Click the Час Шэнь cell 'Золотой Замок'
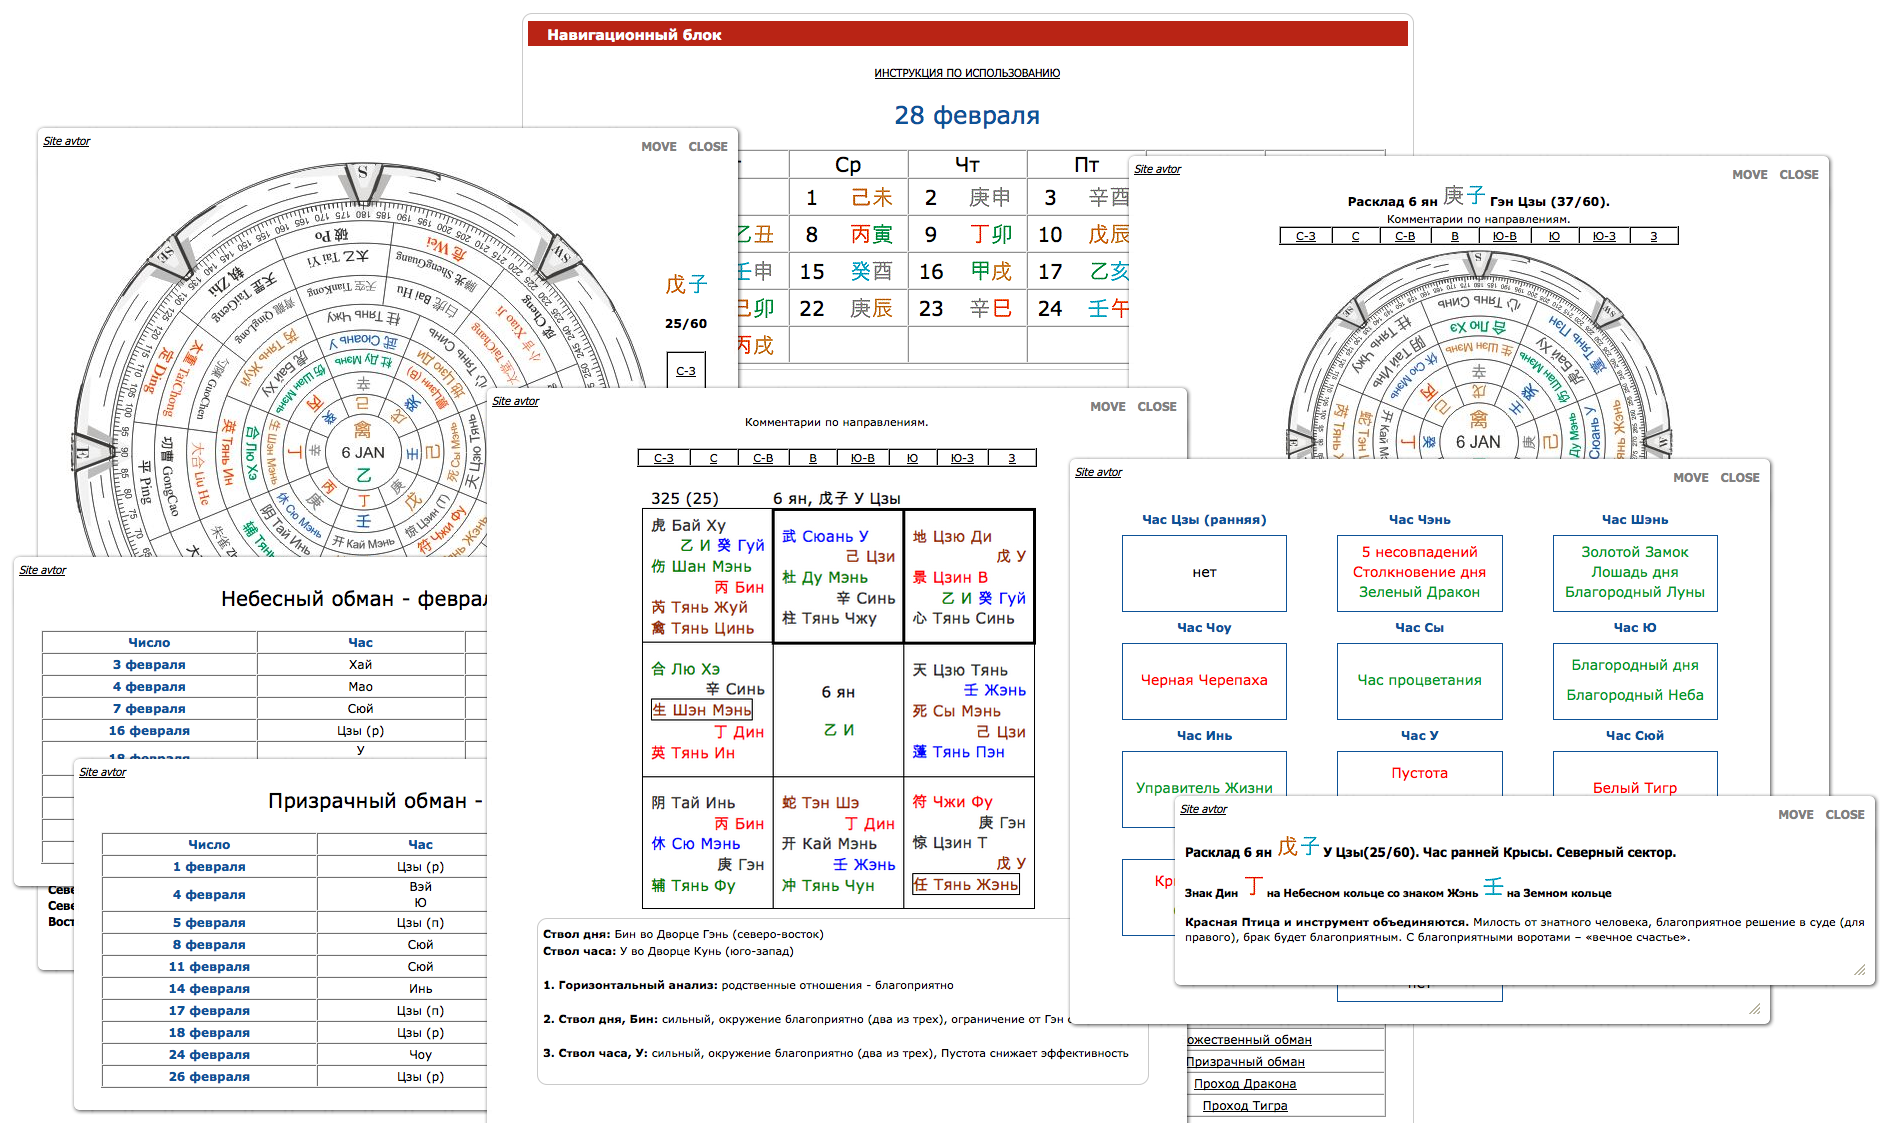The width and height of the screenshot is (1891, 1123). coord(1635,573)
